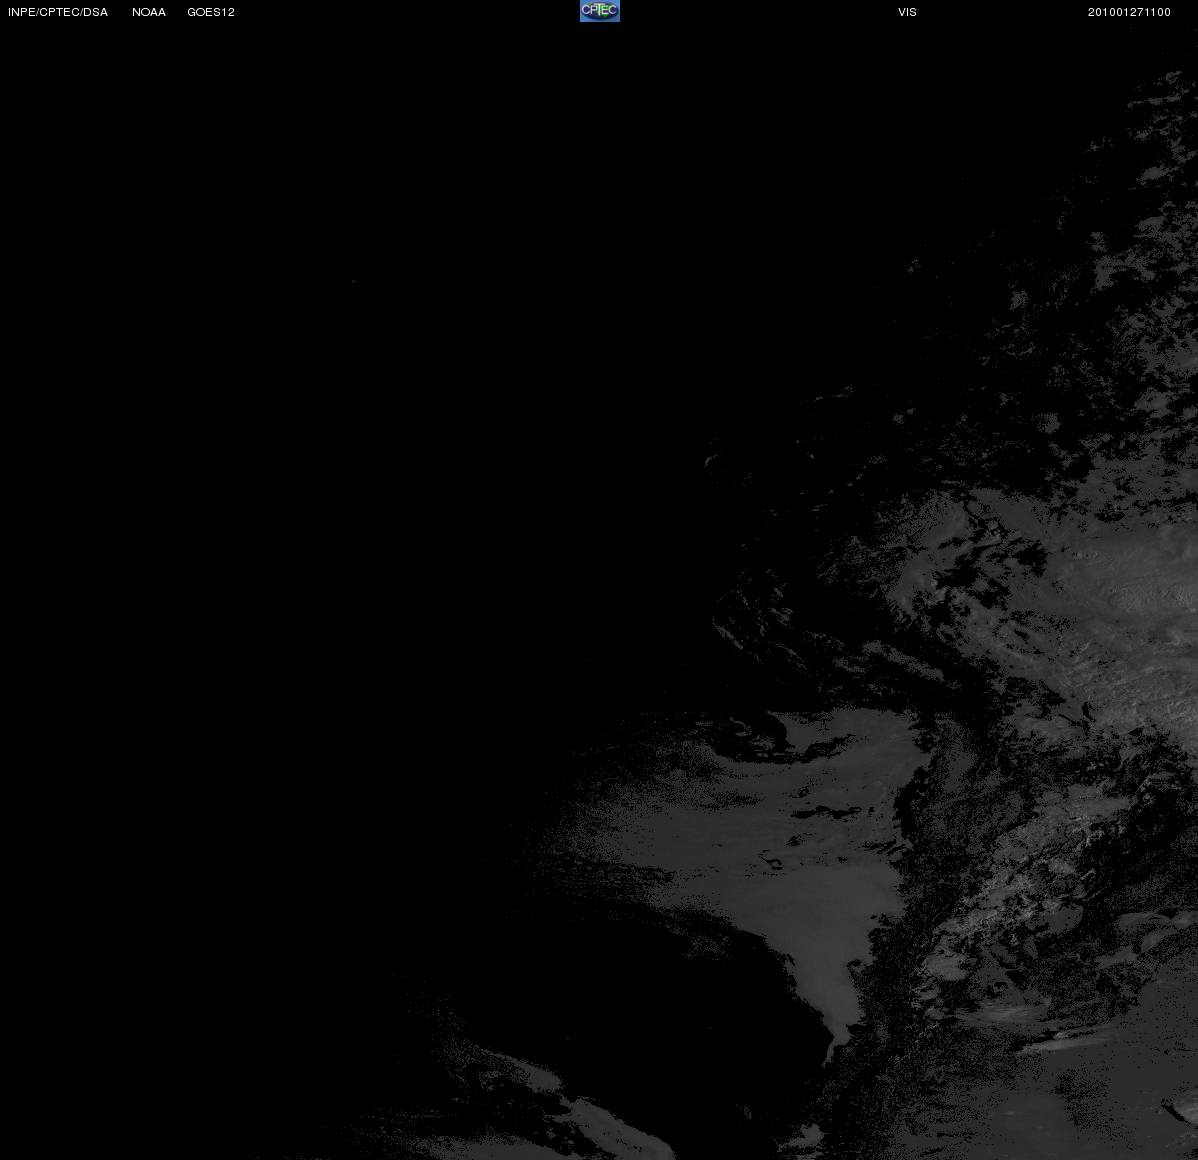This screenshot has width=1198, height=1160.
Task: Click the 201001271100 timestamp text
Action: point(1129,12)
